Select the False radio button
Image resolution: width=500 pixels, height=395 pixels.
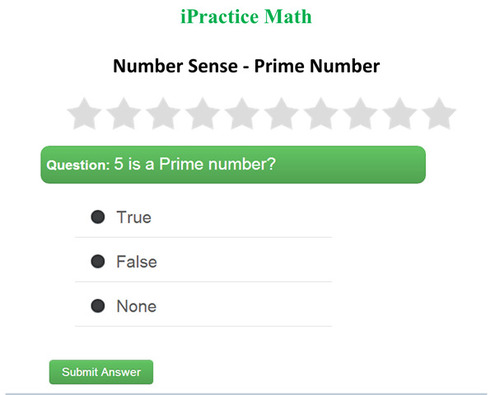pos(98,261)
